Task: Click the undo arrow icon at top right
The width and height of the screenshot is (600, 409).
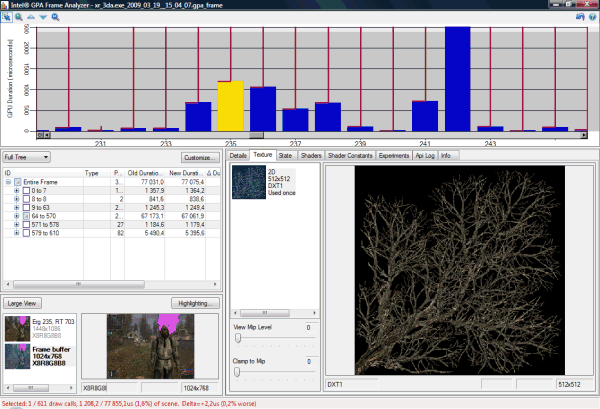Action: click(580, 17)
